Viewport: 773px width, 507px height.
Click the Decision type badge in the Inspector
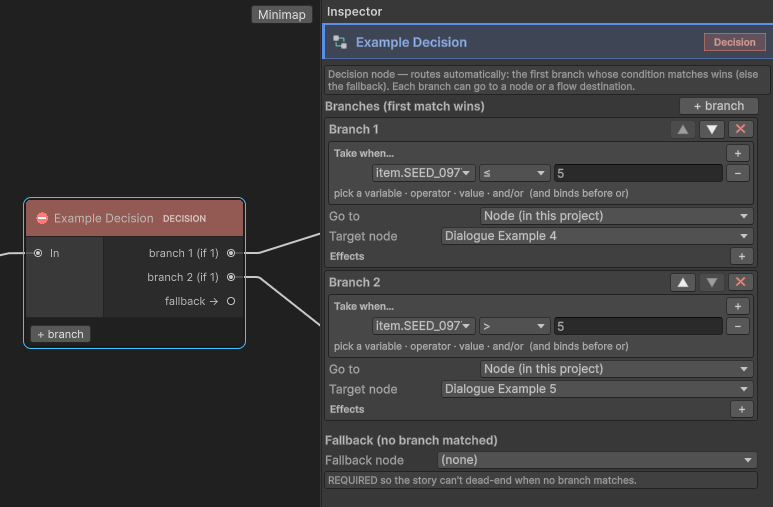[x=734, y=42]
